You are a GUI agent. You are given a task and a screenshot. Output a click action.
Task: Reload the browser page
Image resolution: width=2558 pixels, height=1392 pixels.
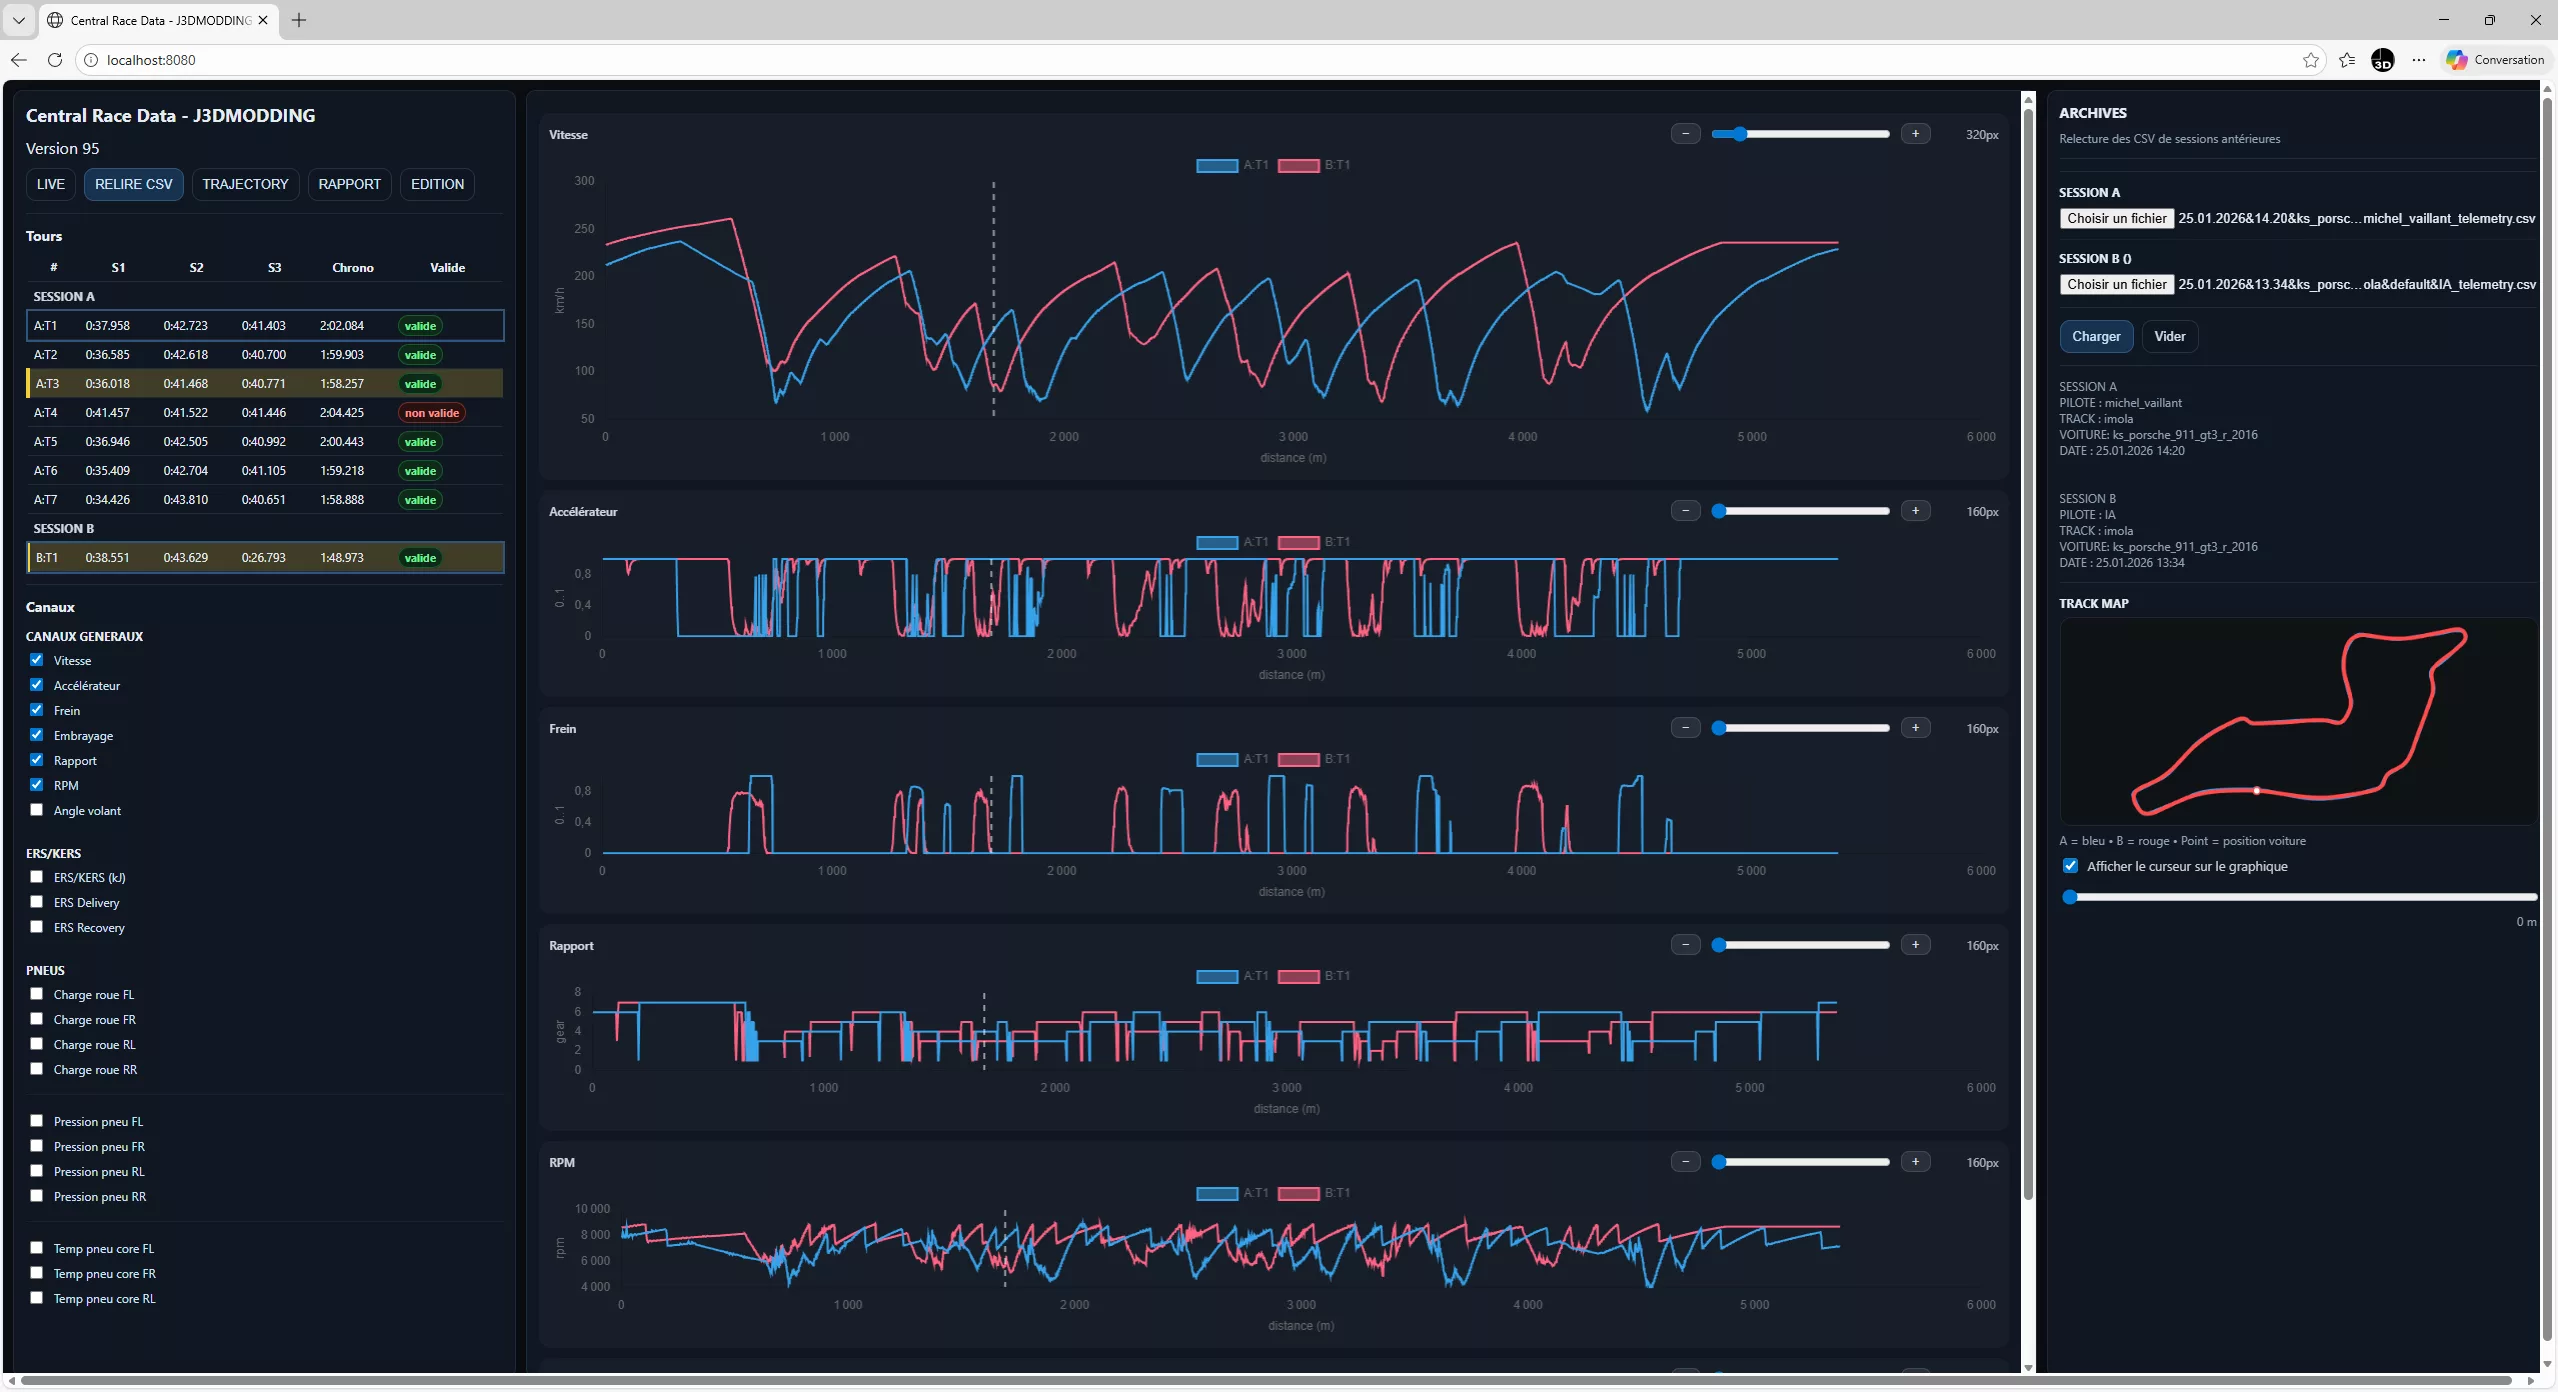point(55,60)
